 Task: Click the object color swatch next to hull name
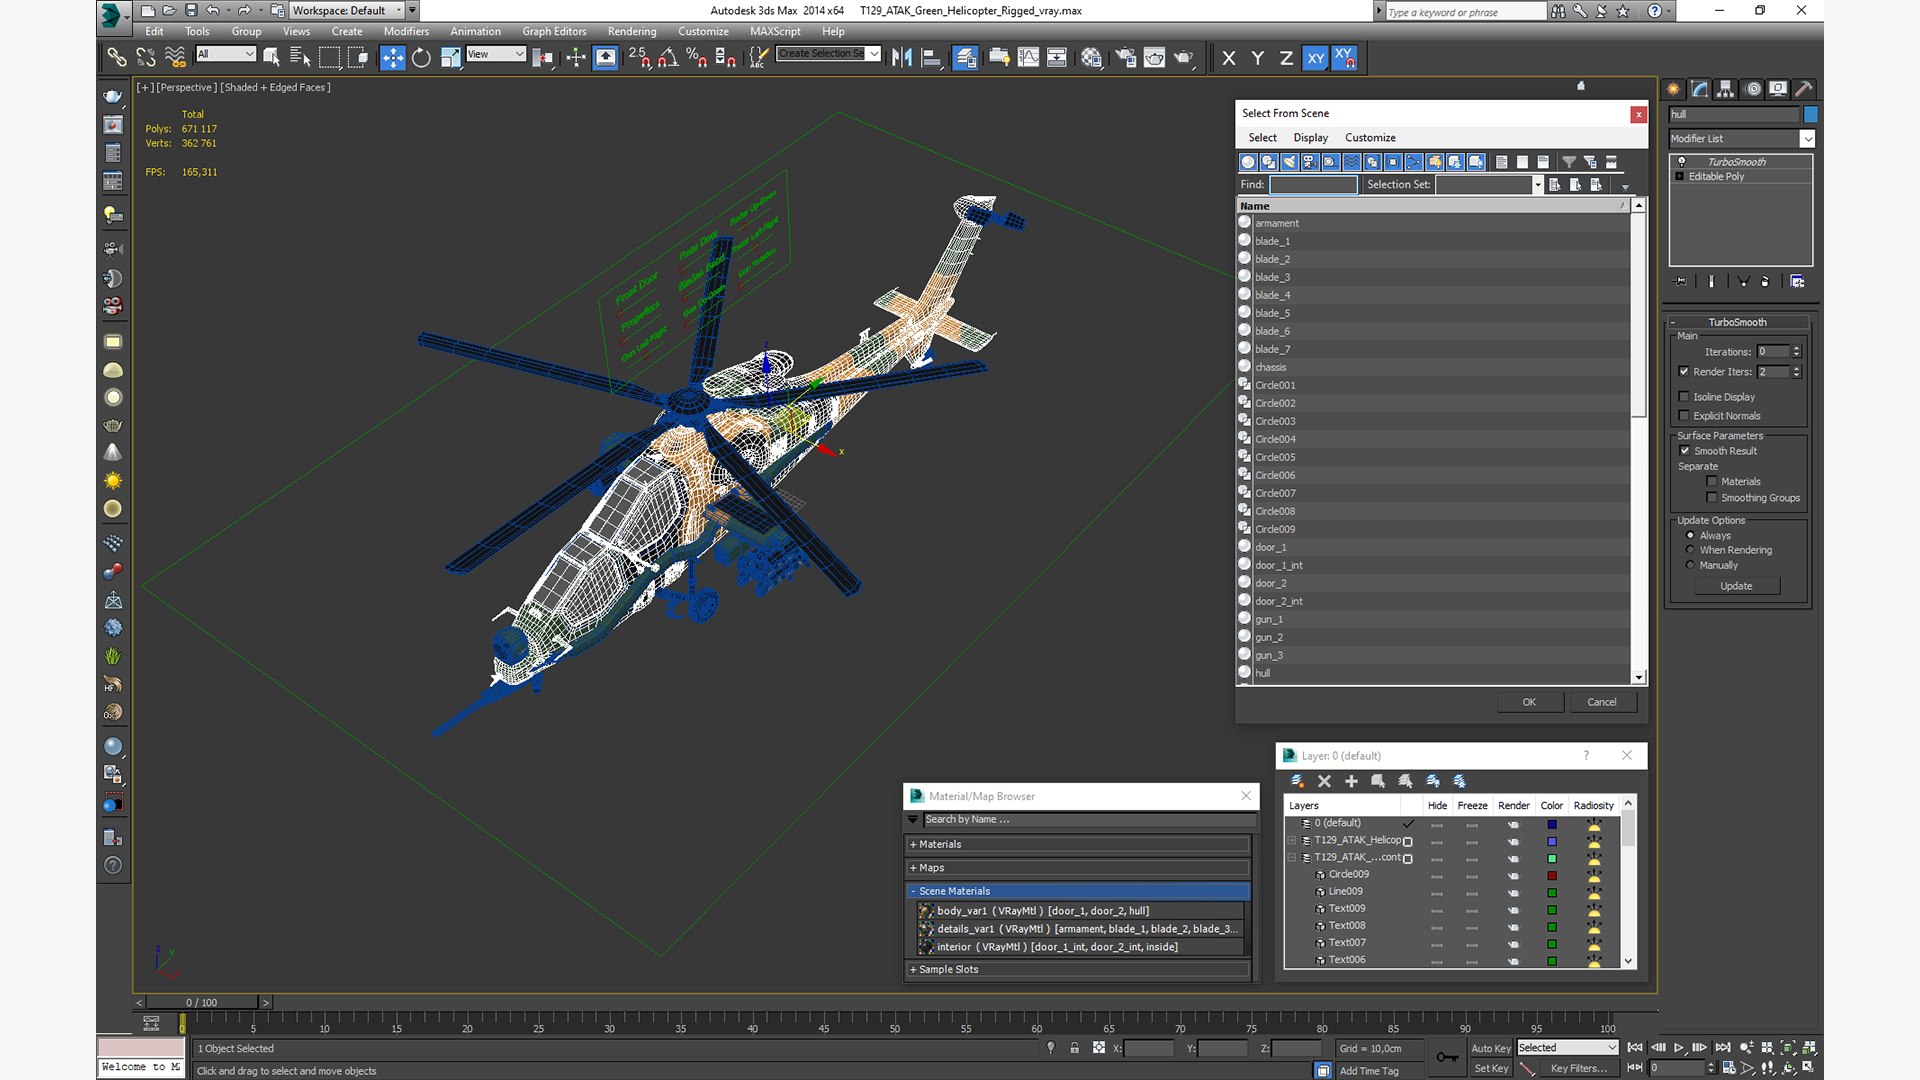[1810, 114]
